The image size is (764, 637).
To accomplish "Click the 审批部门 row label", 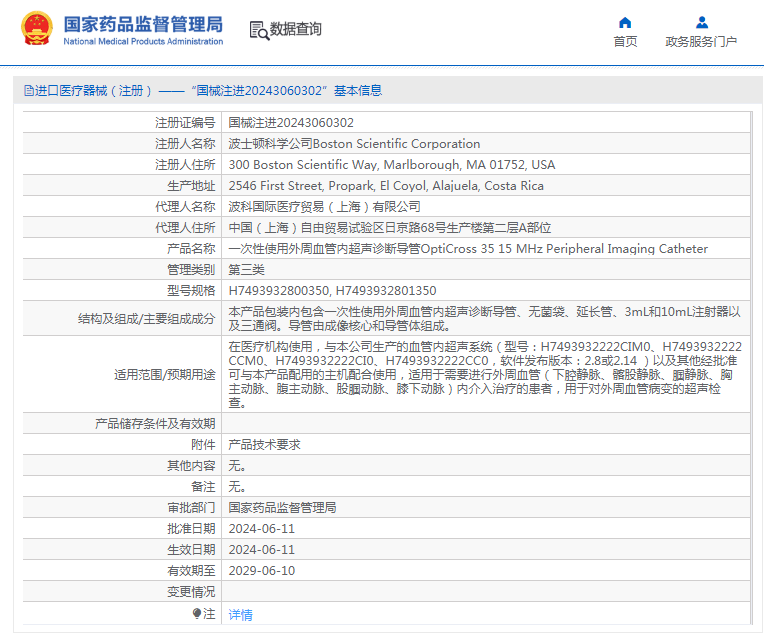I will (191, 507).
